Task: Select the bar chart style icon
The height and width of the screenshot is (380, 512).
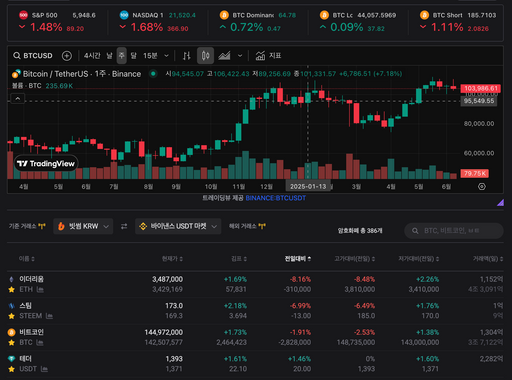Action: tap(187, 56)
